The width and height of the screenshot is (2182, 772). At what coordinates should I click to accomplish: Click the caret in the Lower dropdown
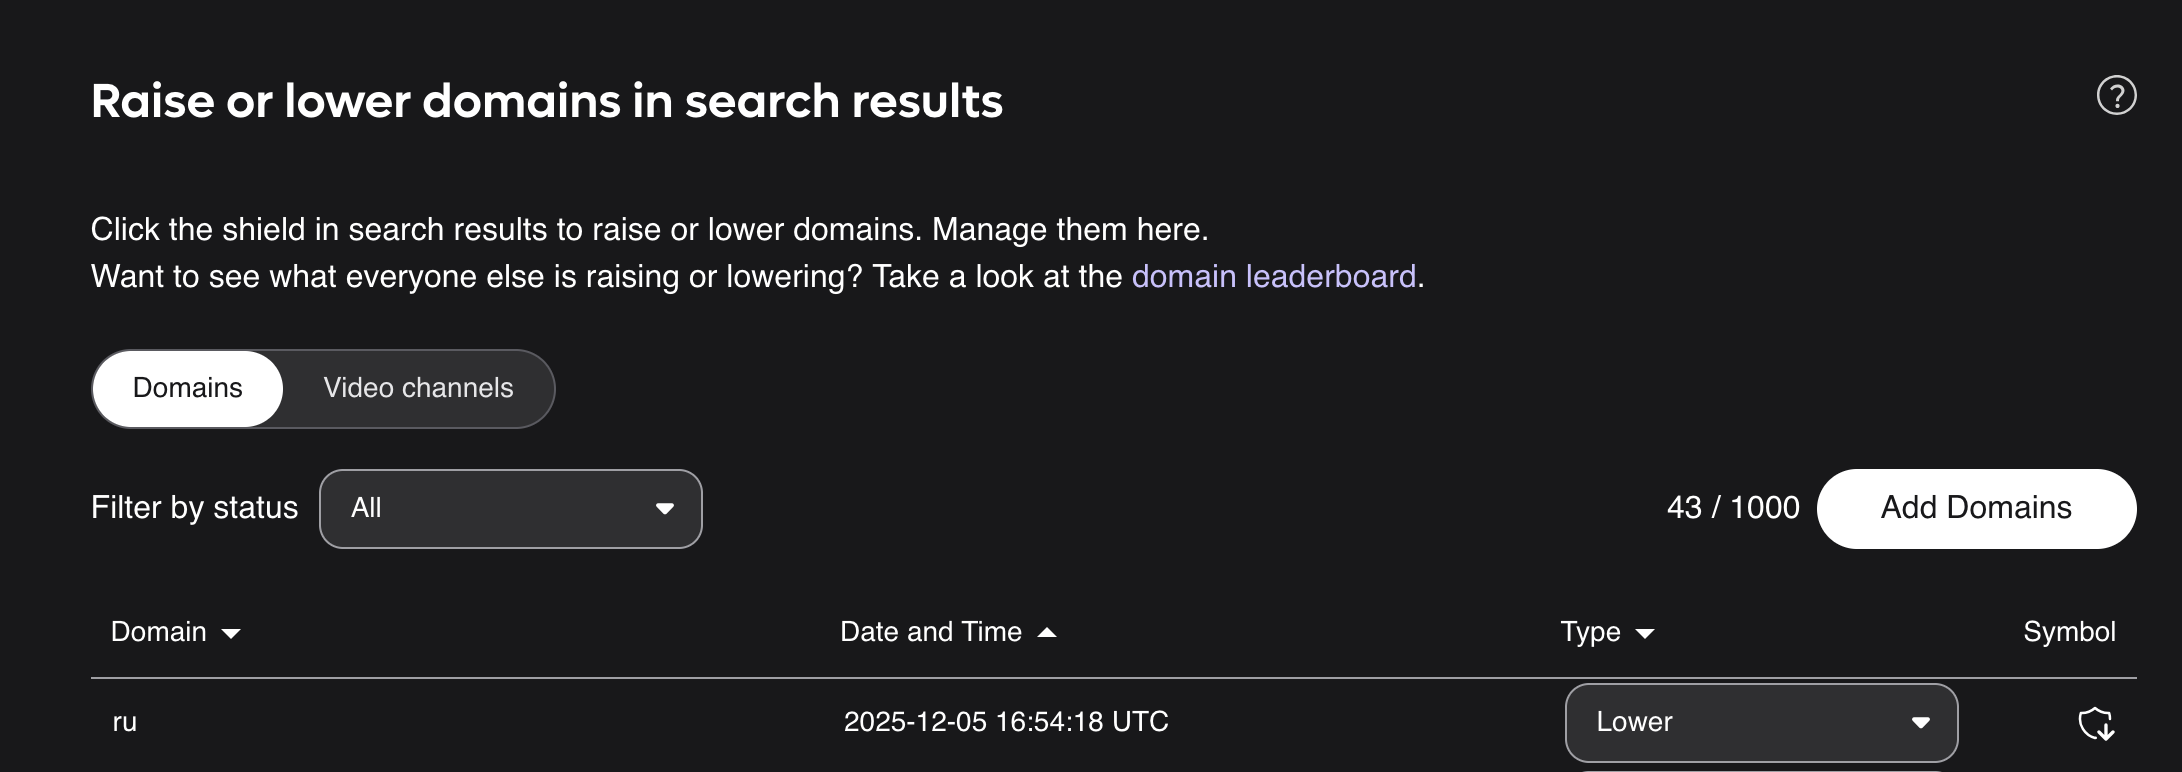[1920, 723]
